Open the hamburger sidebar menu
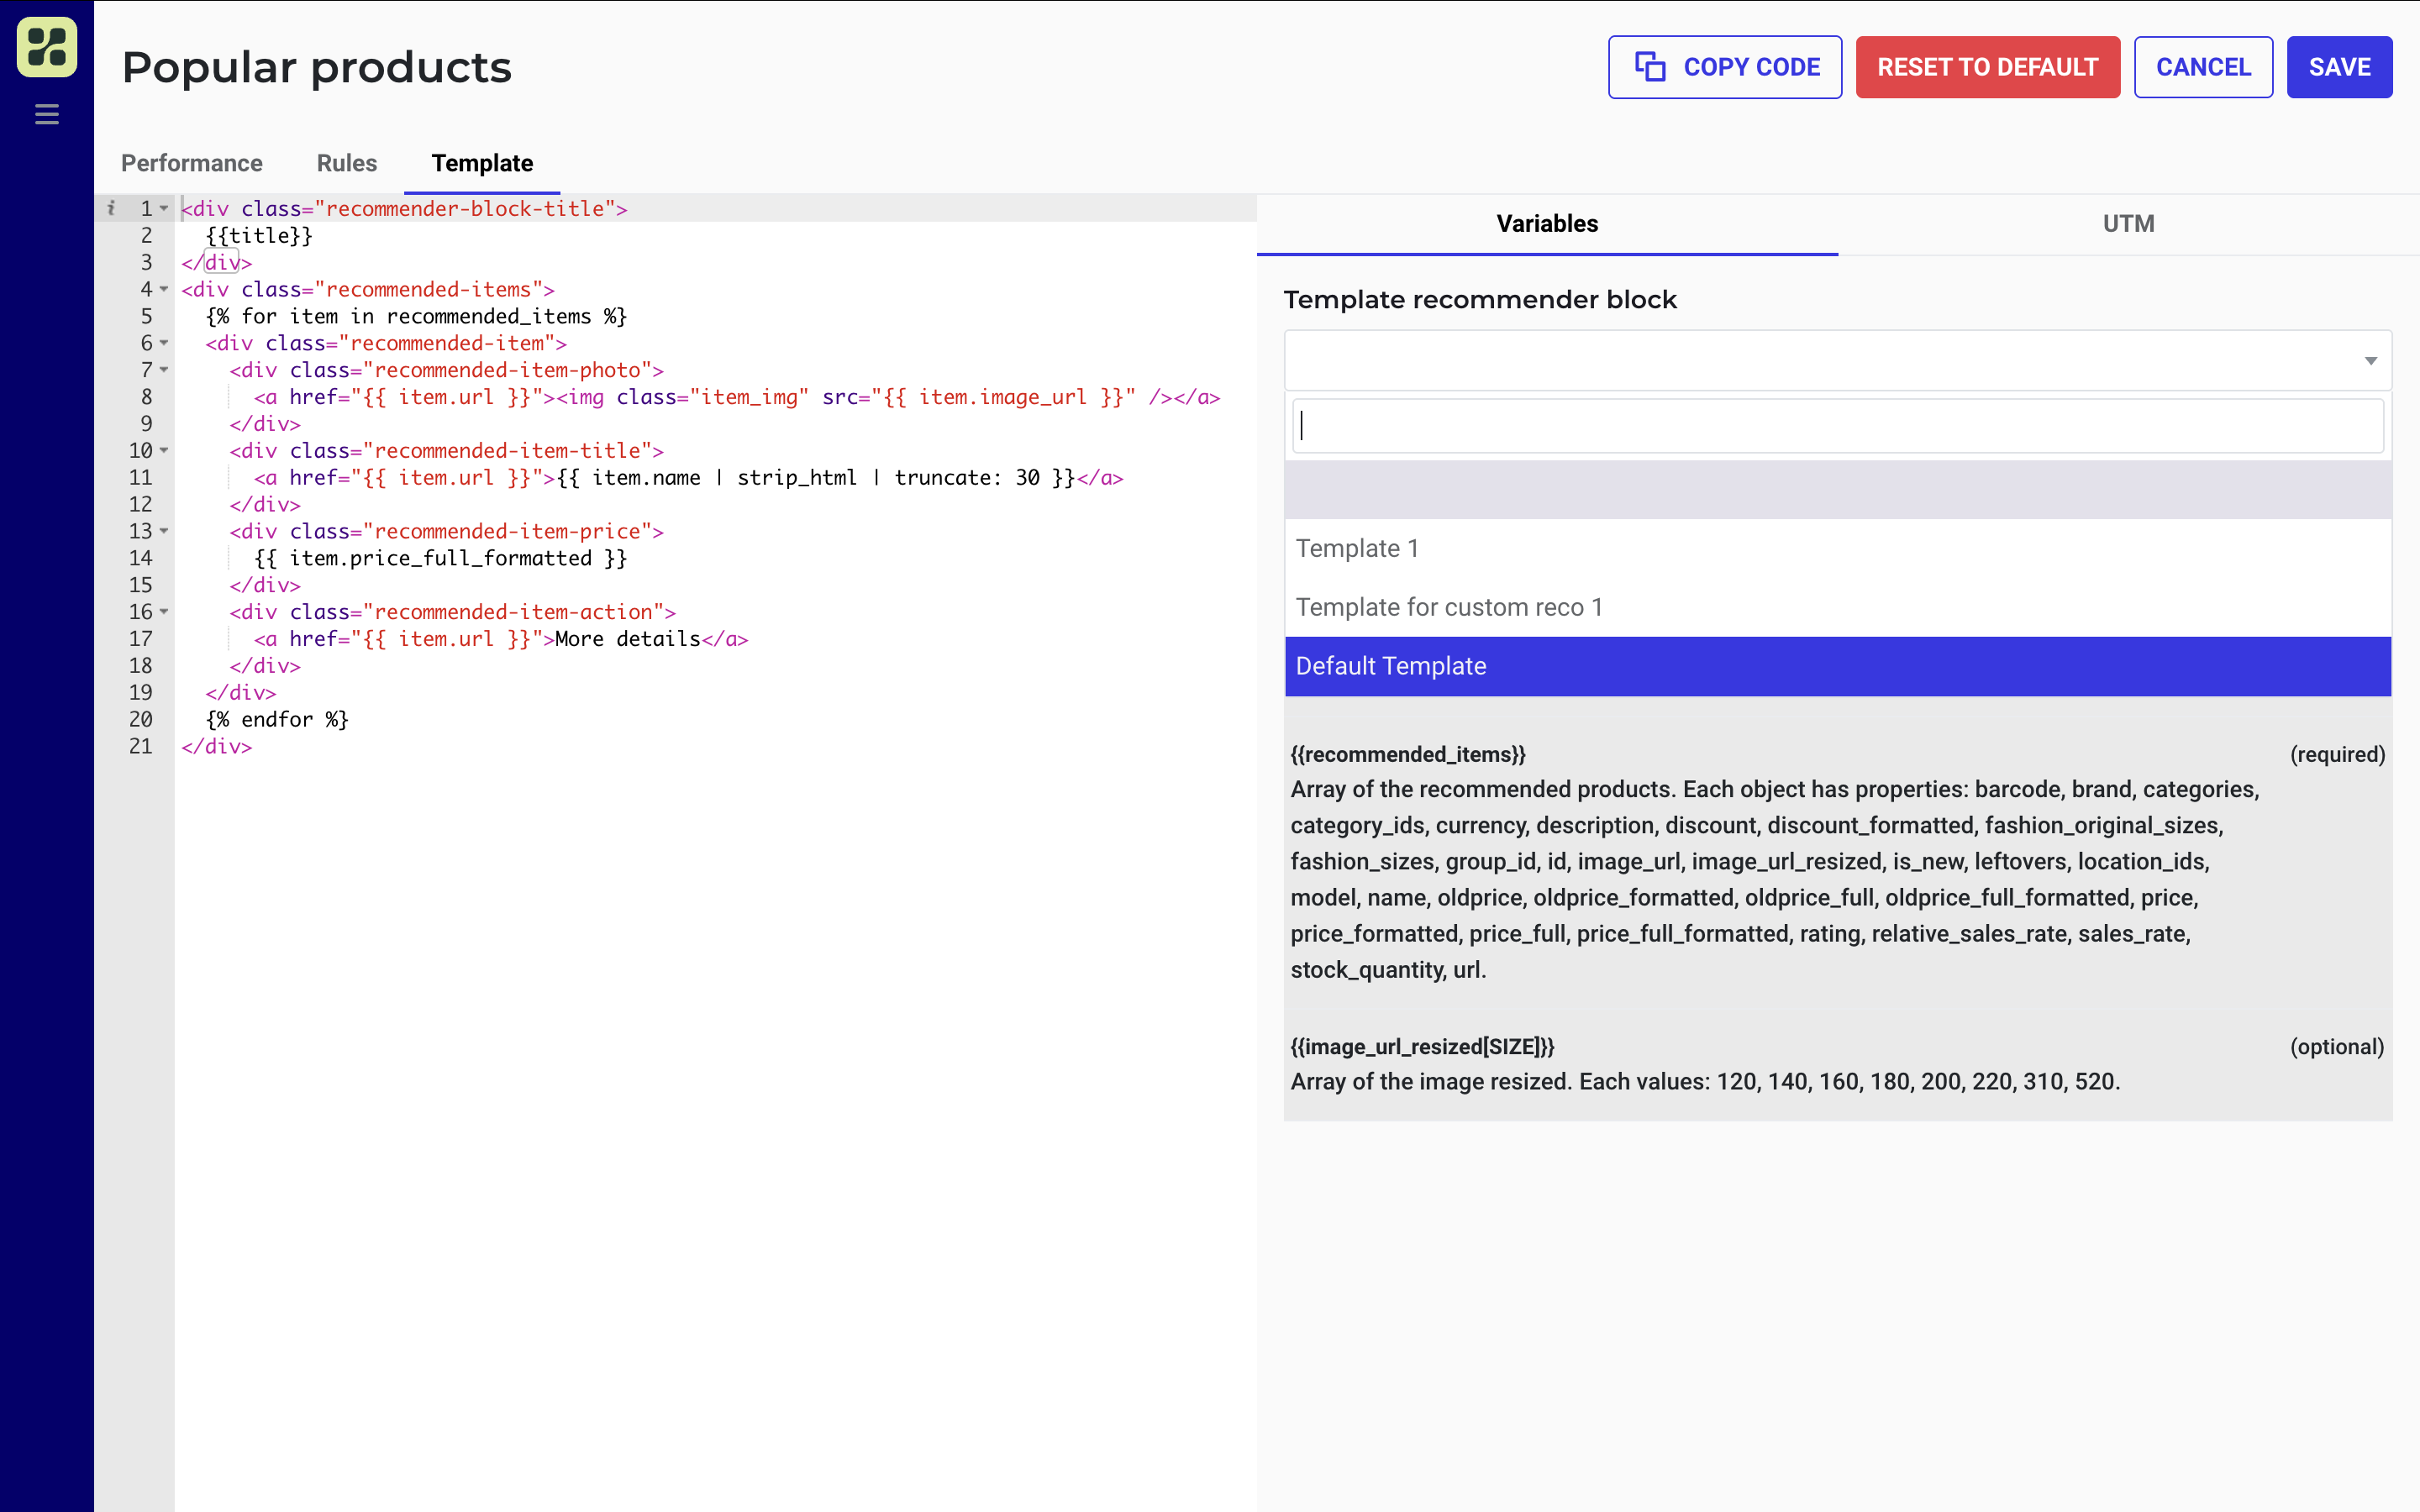The image size is (2420, 1512). click(47, 114)
